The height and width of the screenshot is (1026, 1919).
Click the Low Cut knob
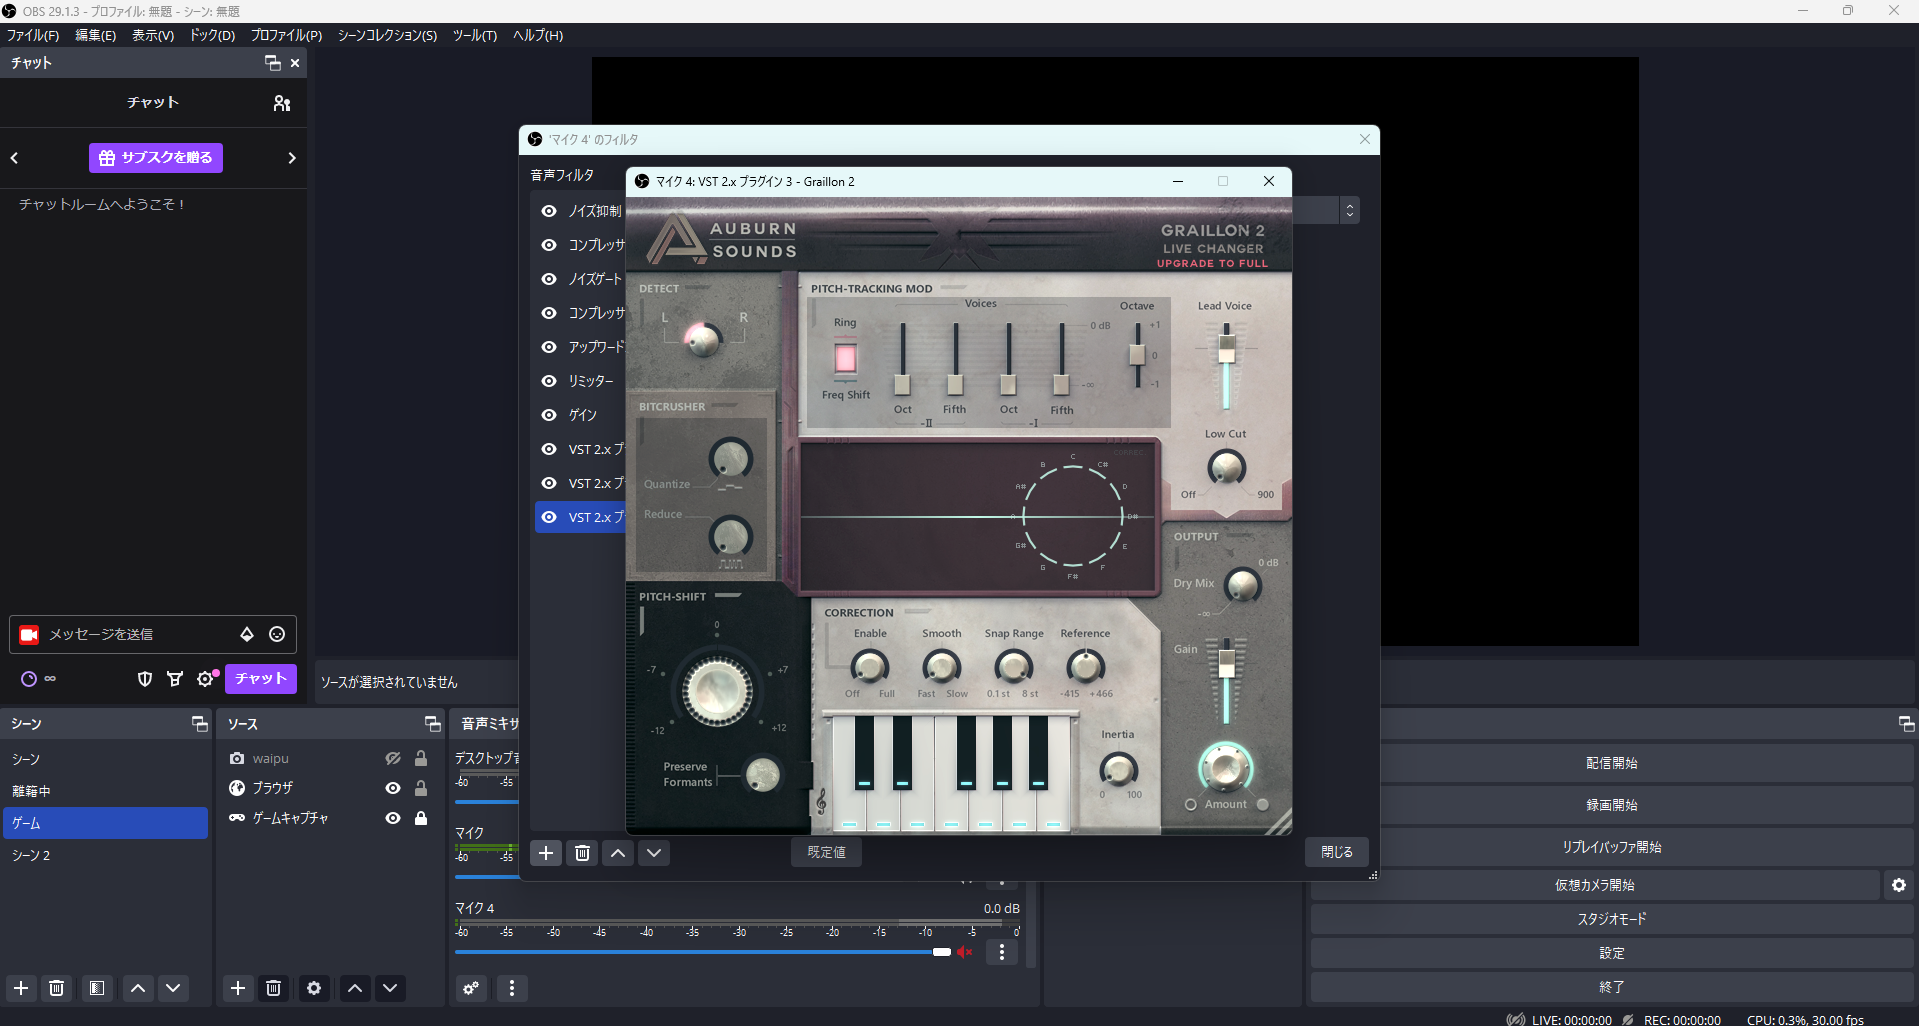click(1226, 466)
